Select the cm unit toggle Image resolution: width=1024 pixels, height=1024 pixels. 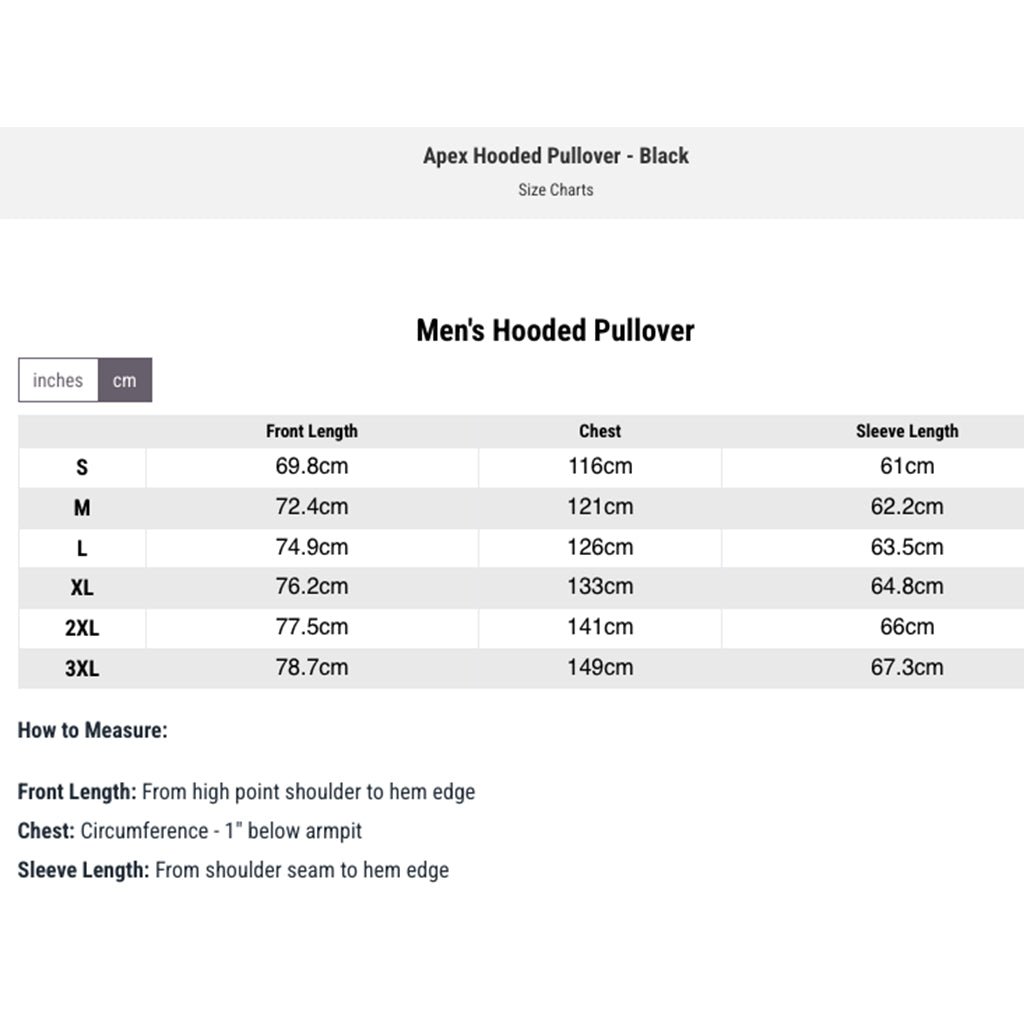125,380
